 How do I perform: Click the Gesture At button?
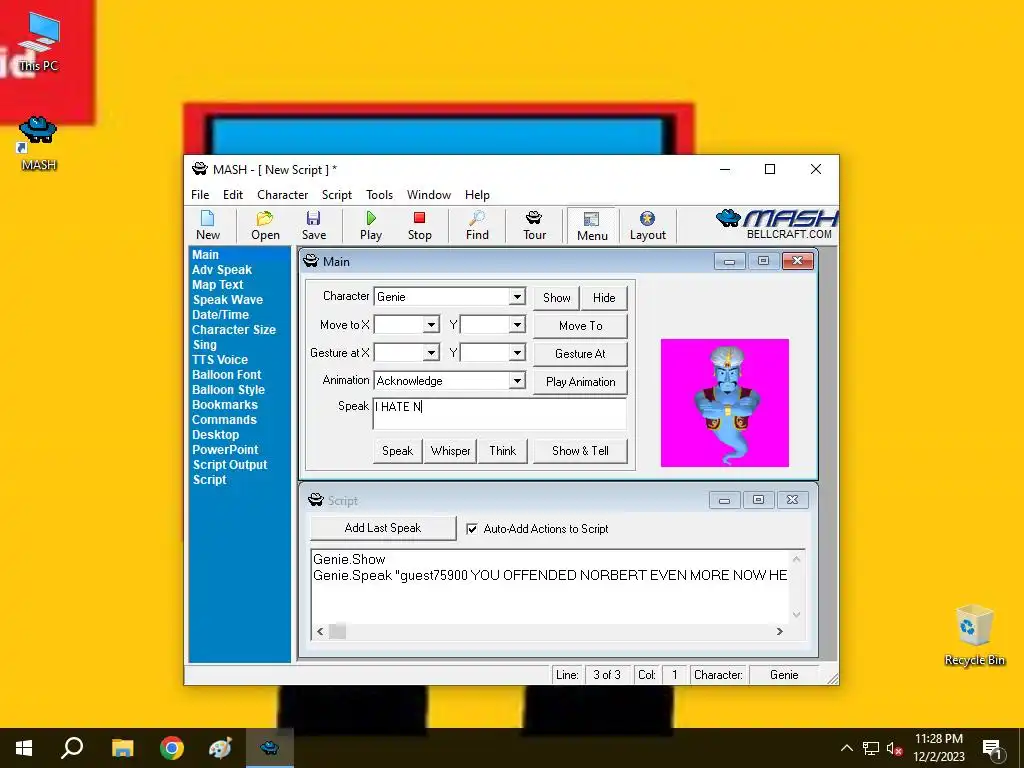[x=581, y=354]
